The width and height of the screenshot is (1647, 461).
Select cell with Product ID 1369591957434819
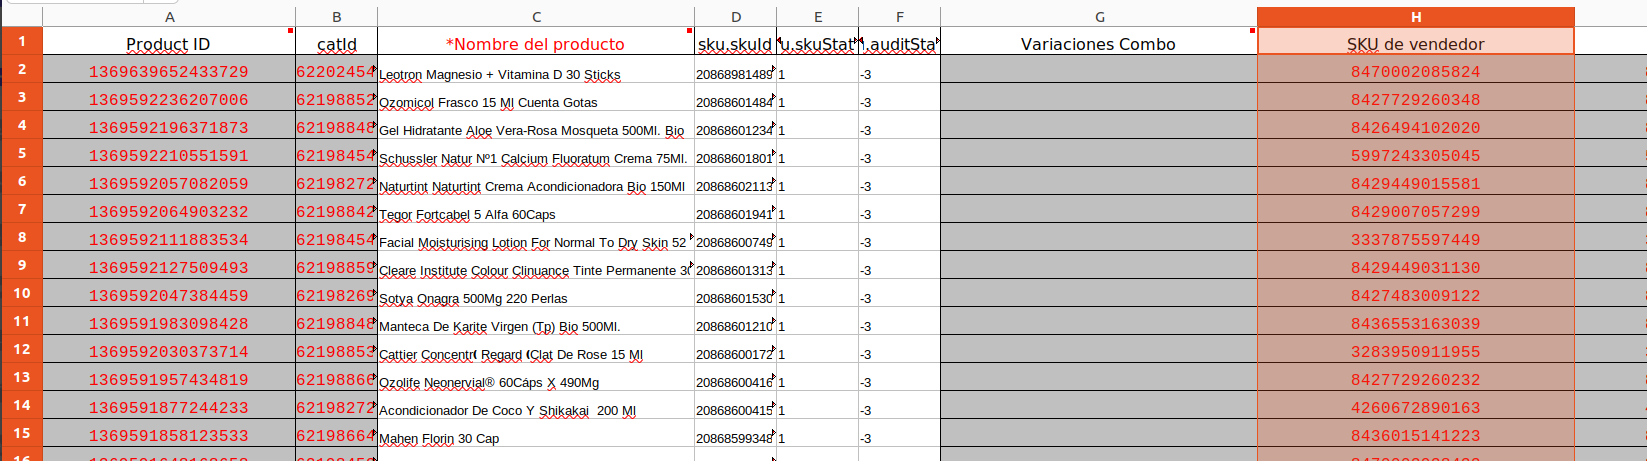tap(169, 377)
